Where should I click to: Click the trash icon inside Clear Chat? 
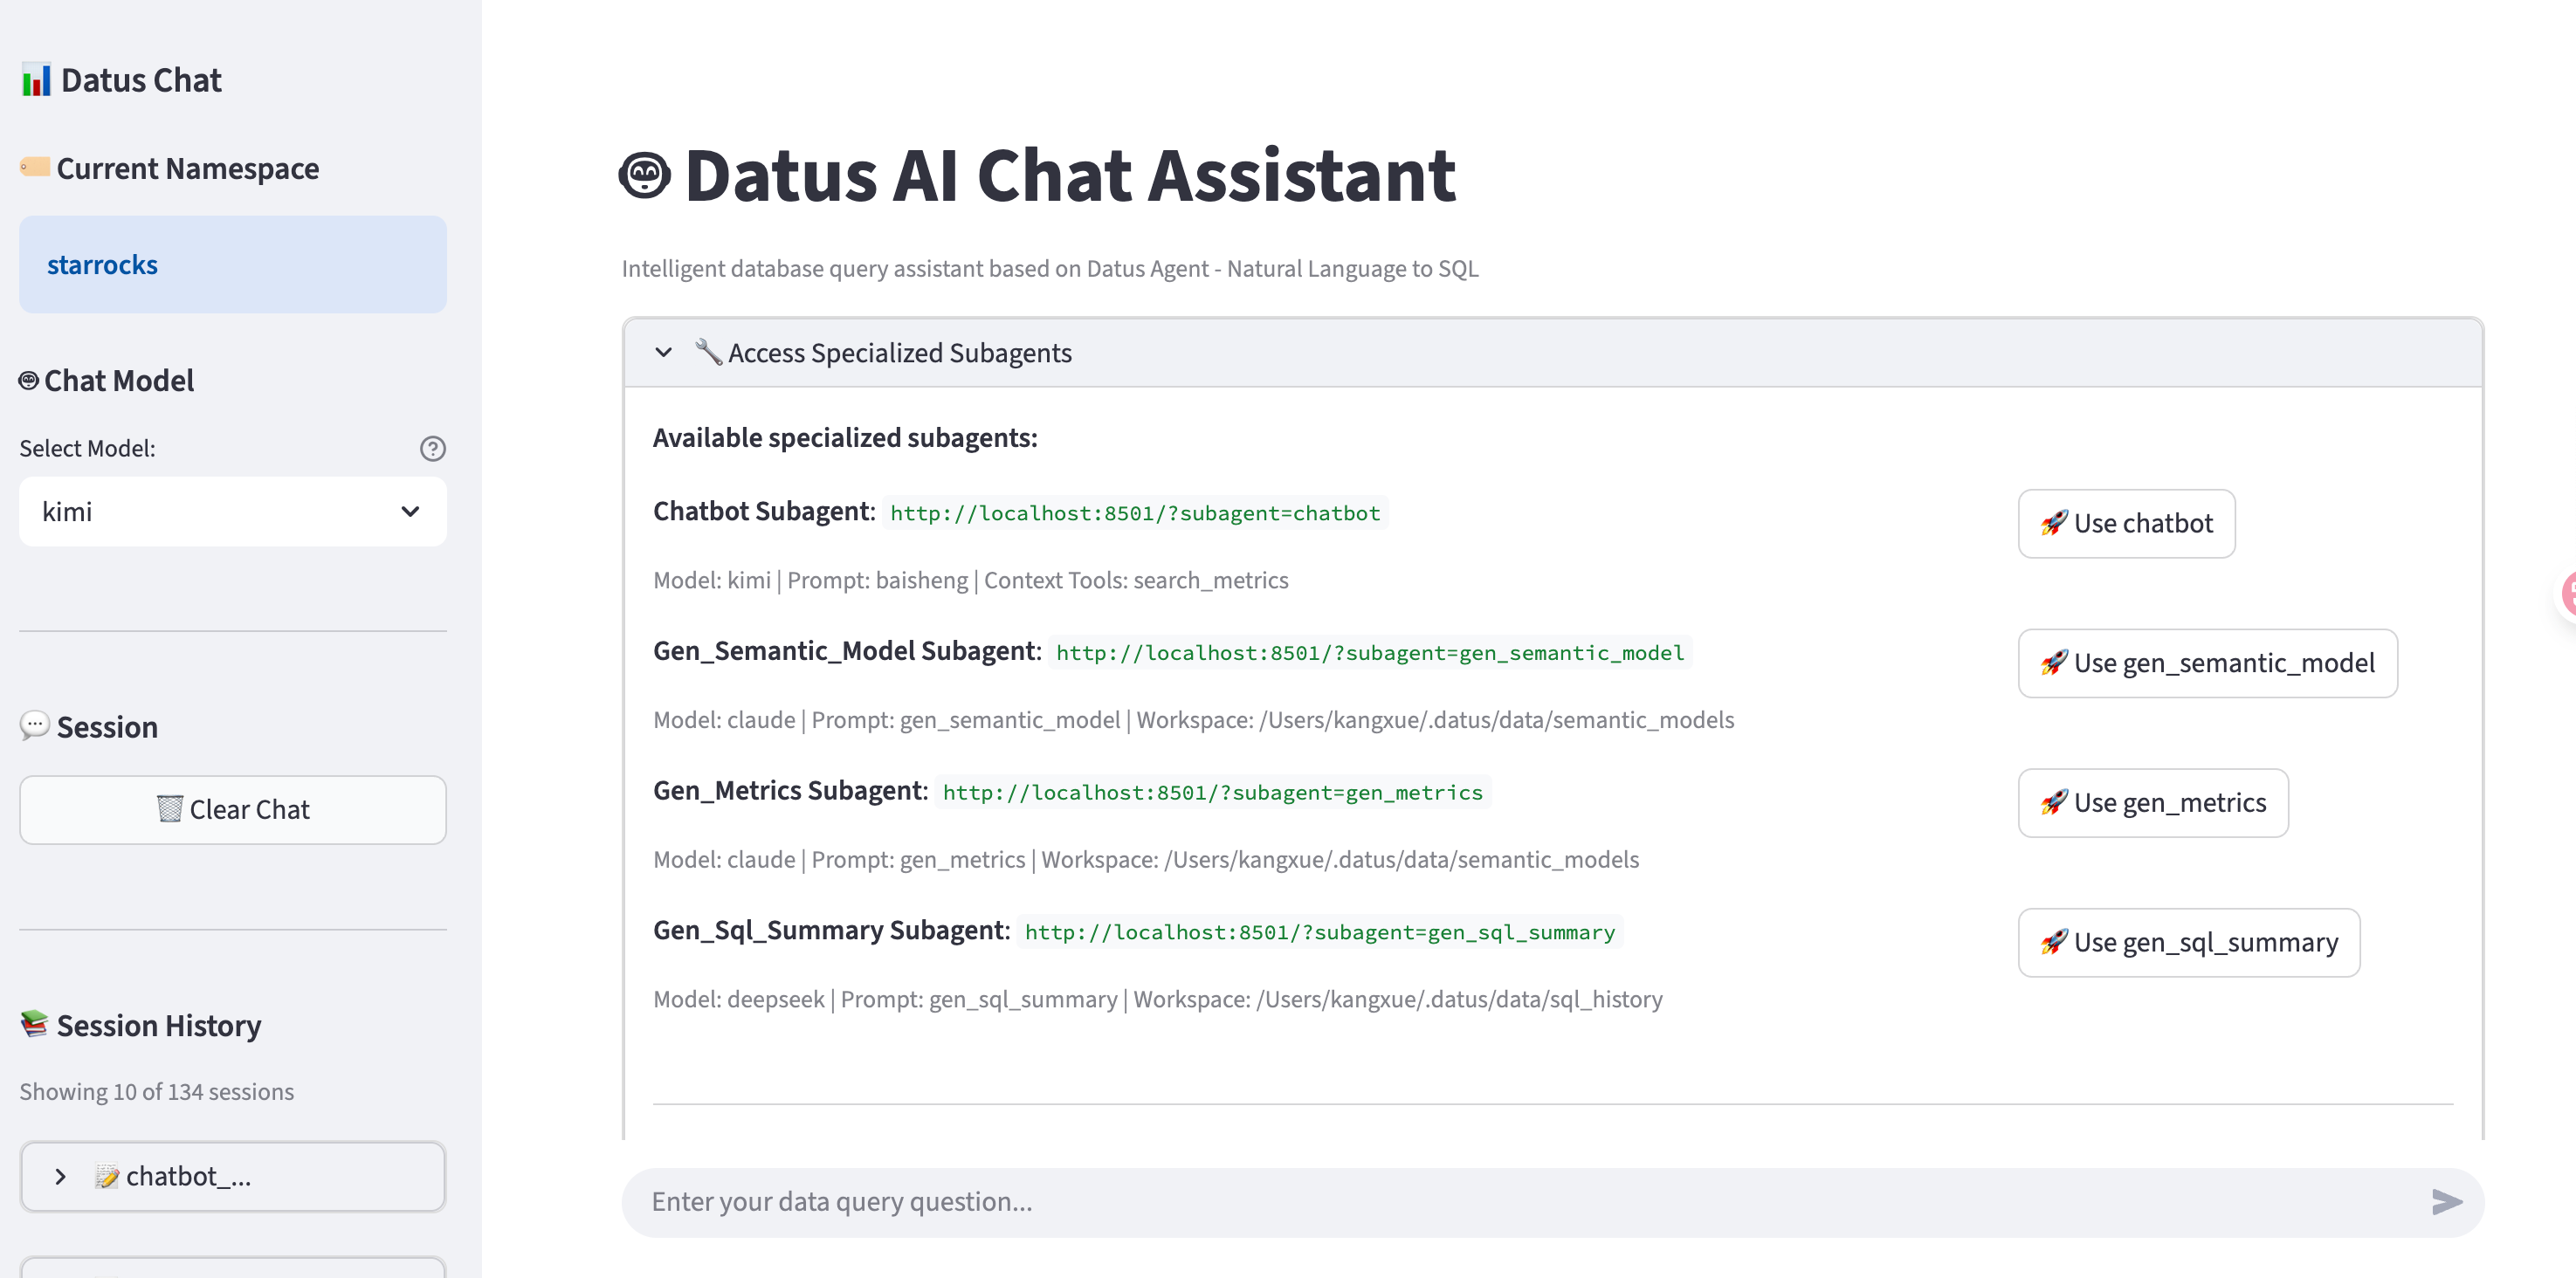[x=172, y=808]
